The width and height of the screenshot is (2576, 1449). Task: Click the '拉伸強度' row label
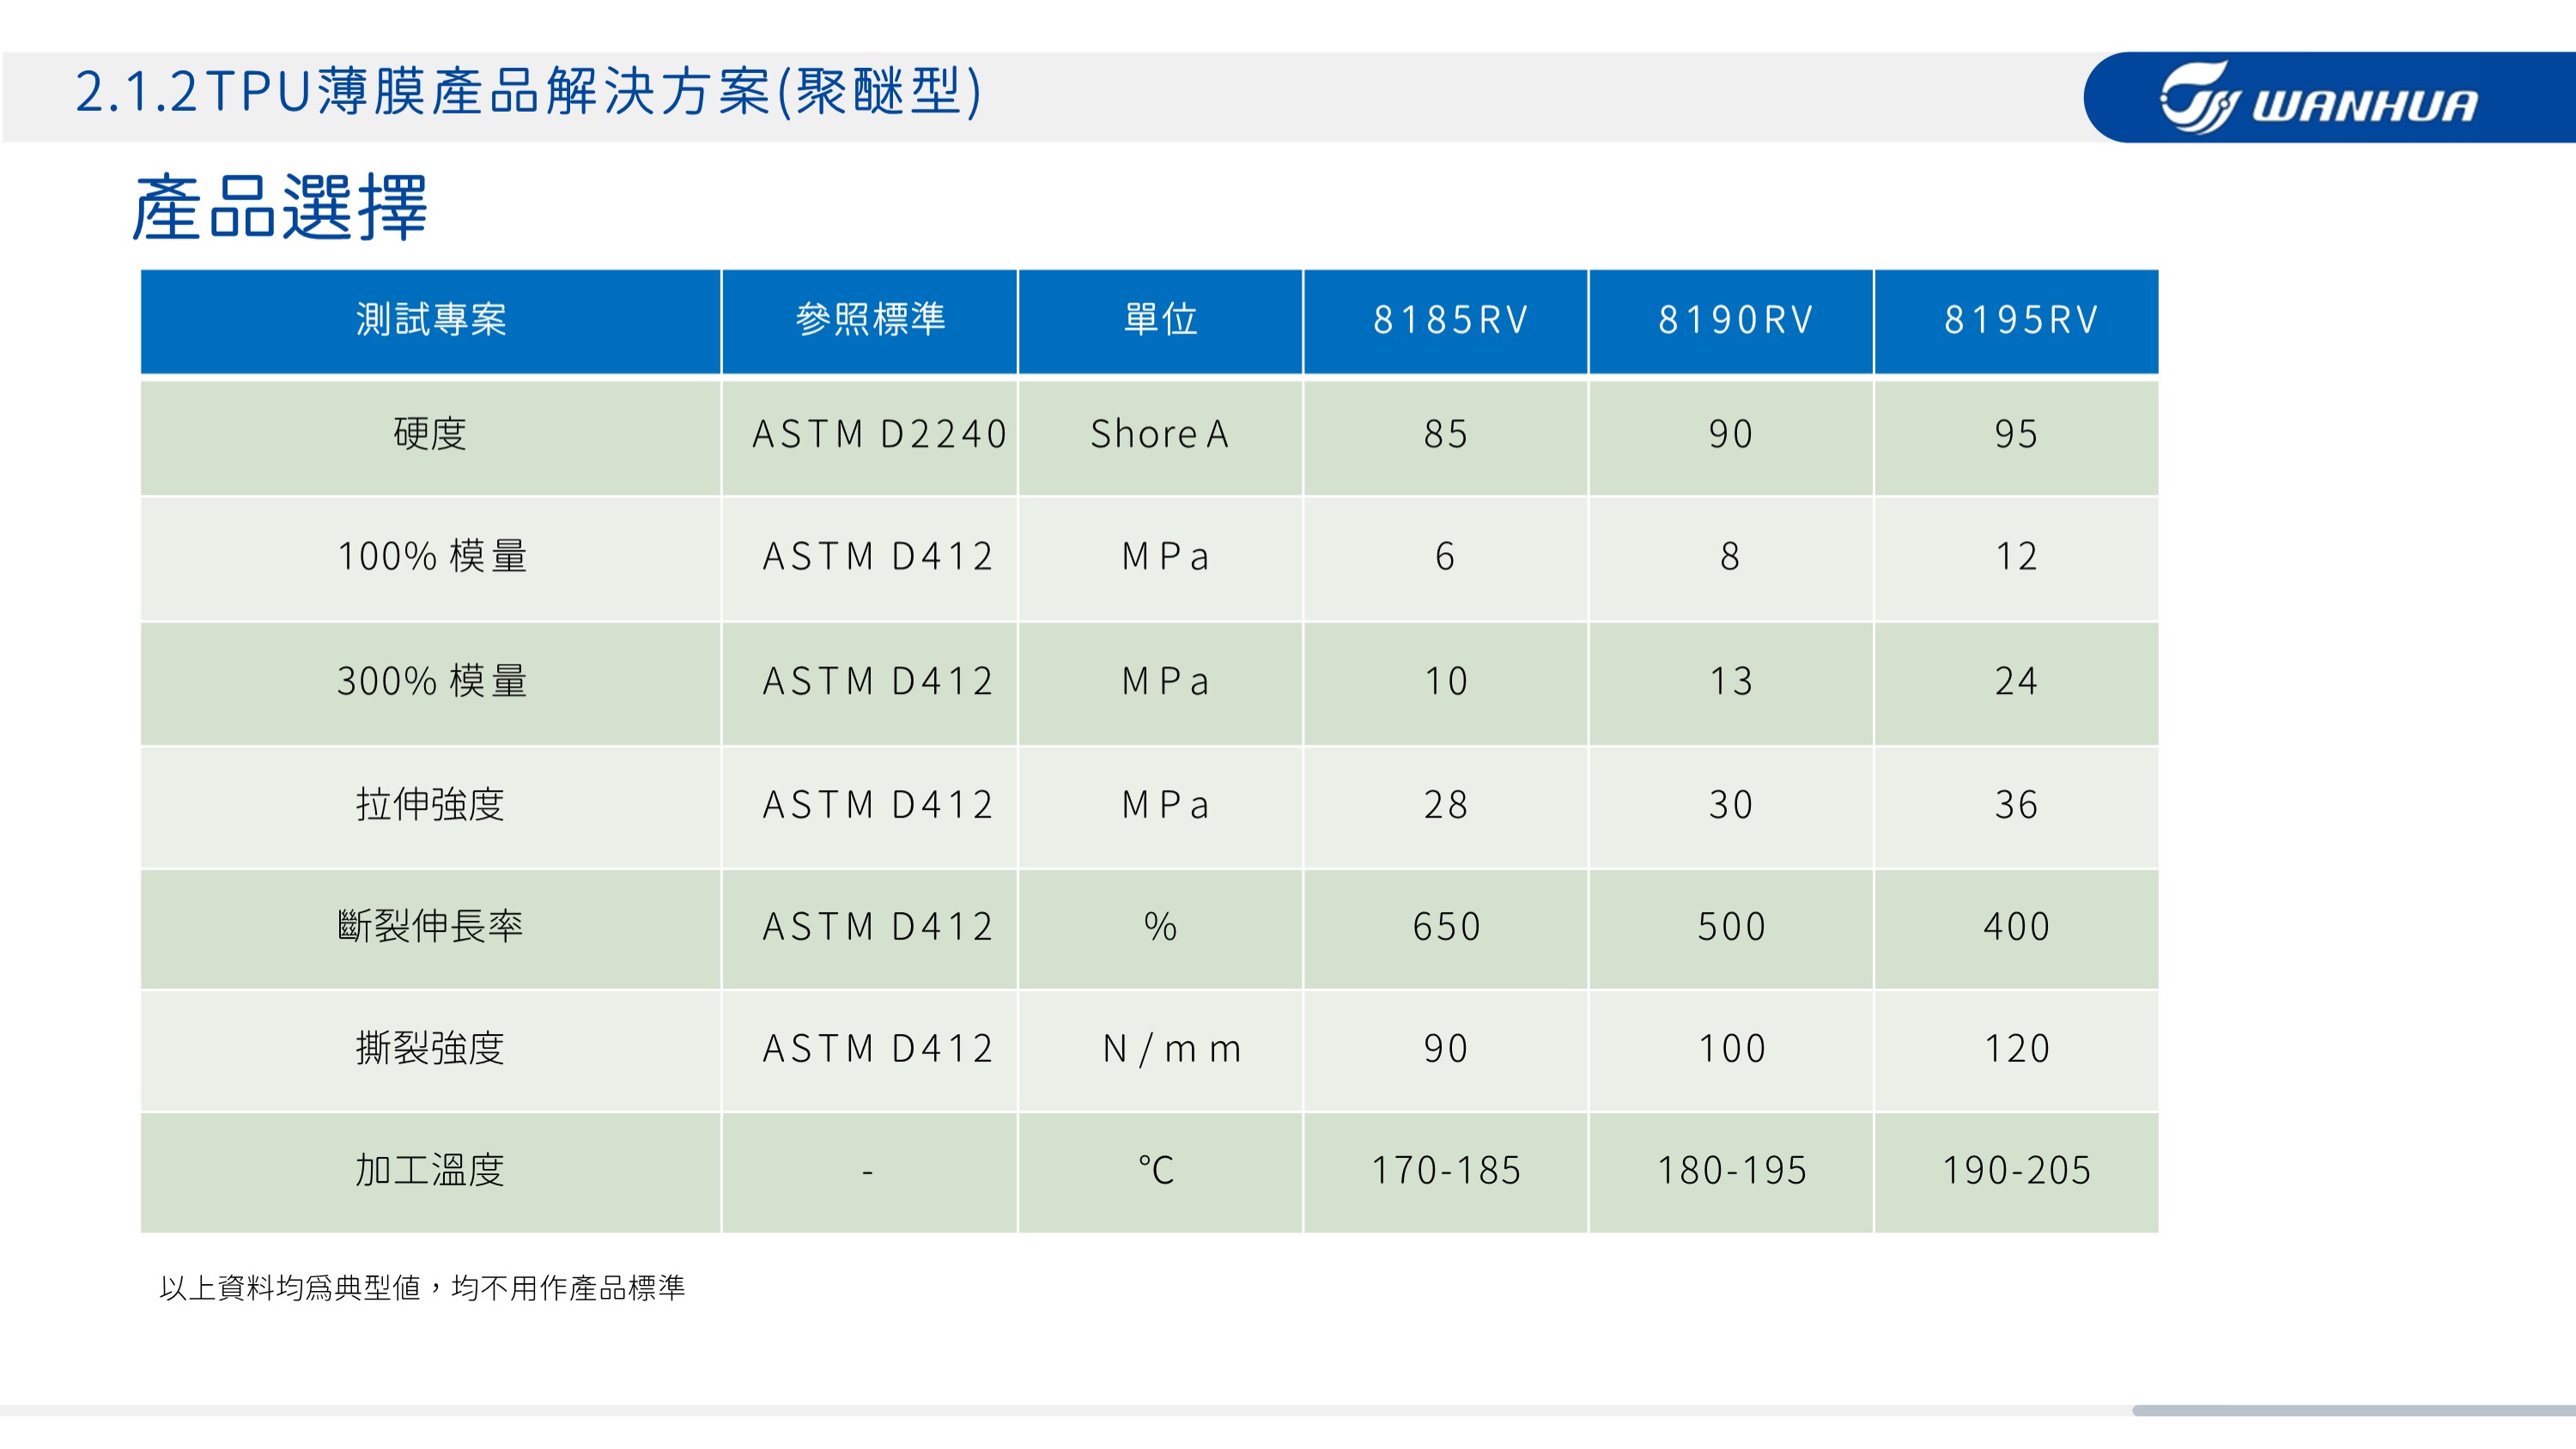431,804
